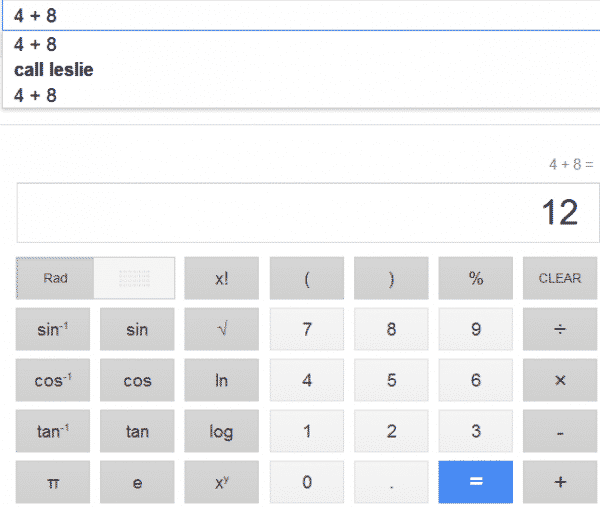Pick the last '4 + 8' suggestion

36,95
